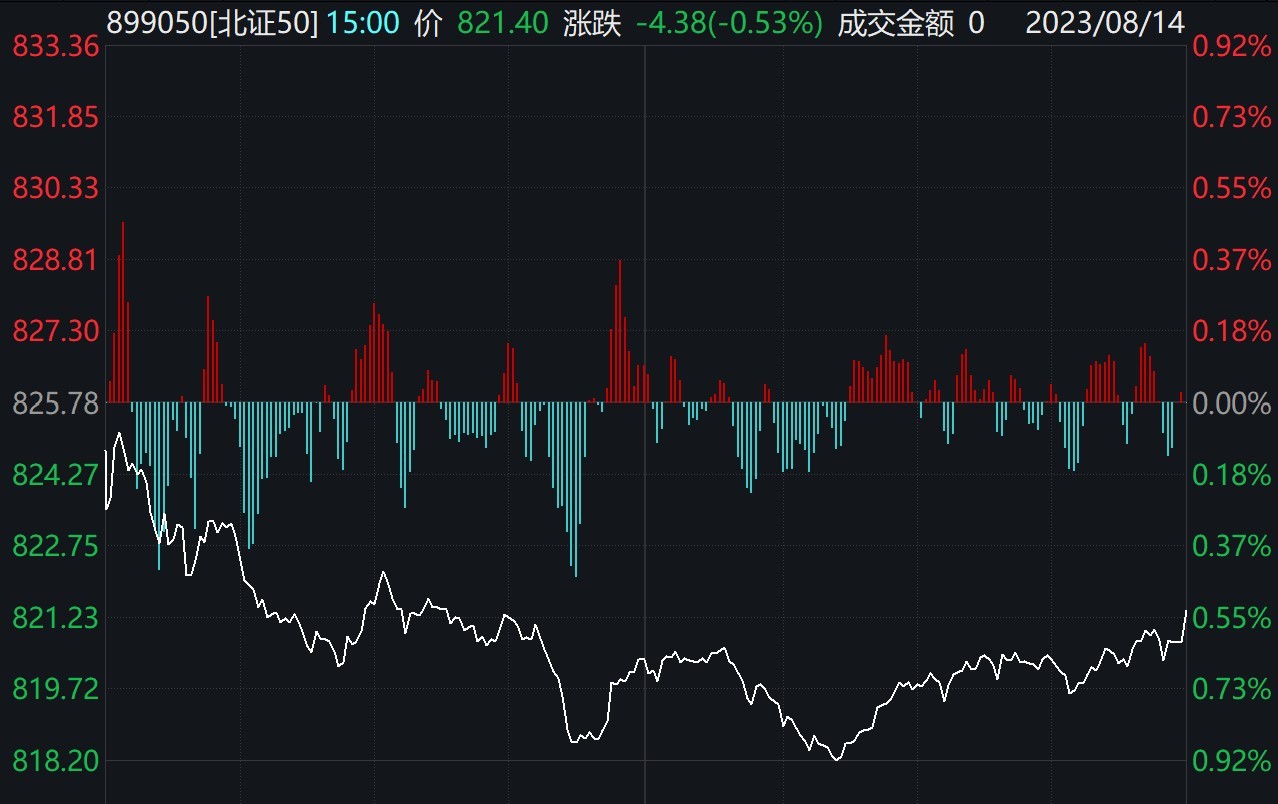Click left axis value 830.33
The height and width of the screenshot is (804, 1278).
tap(55, 188)
